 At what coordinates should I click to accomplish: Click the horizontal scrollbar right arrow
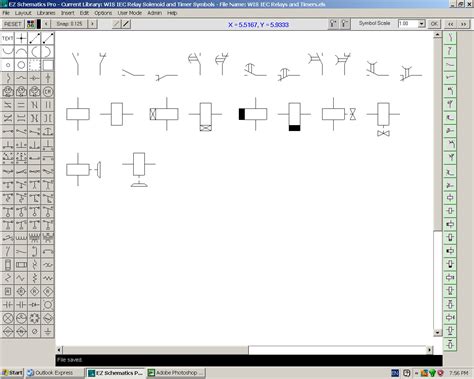click(429, 350)
